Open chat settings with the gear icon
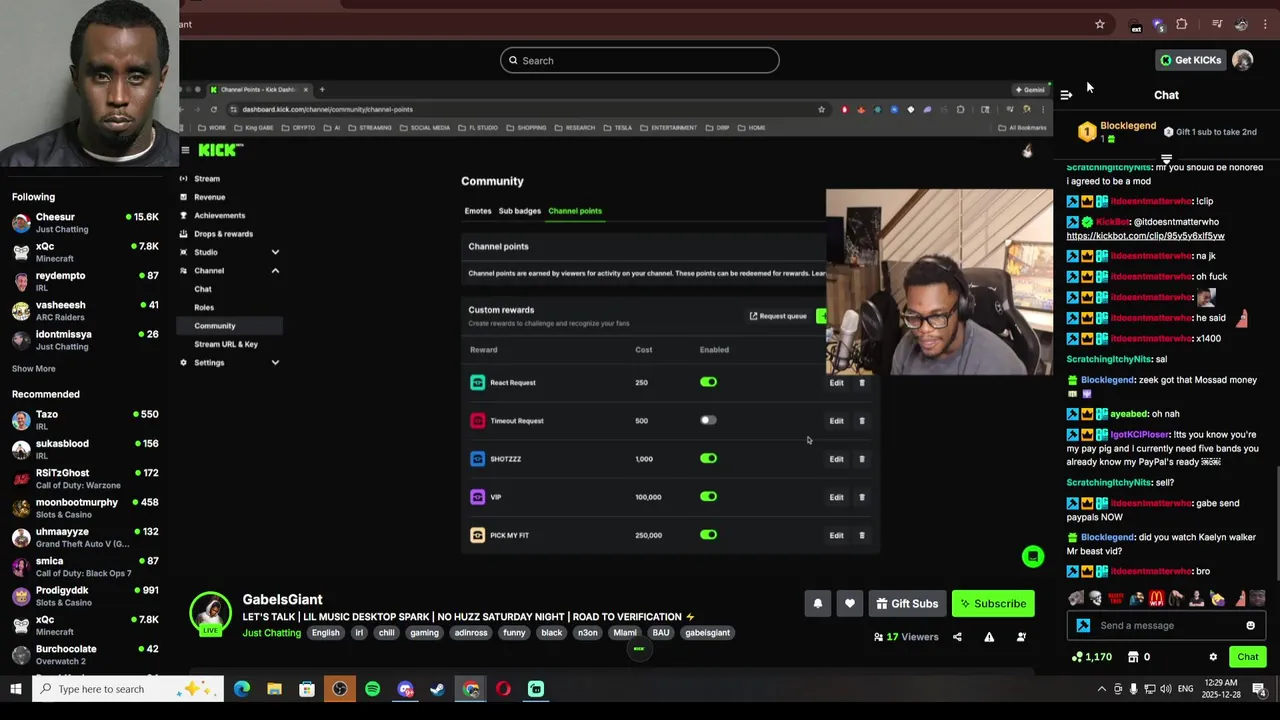This screenshot has width=1280, height=720. (1213, 657)
